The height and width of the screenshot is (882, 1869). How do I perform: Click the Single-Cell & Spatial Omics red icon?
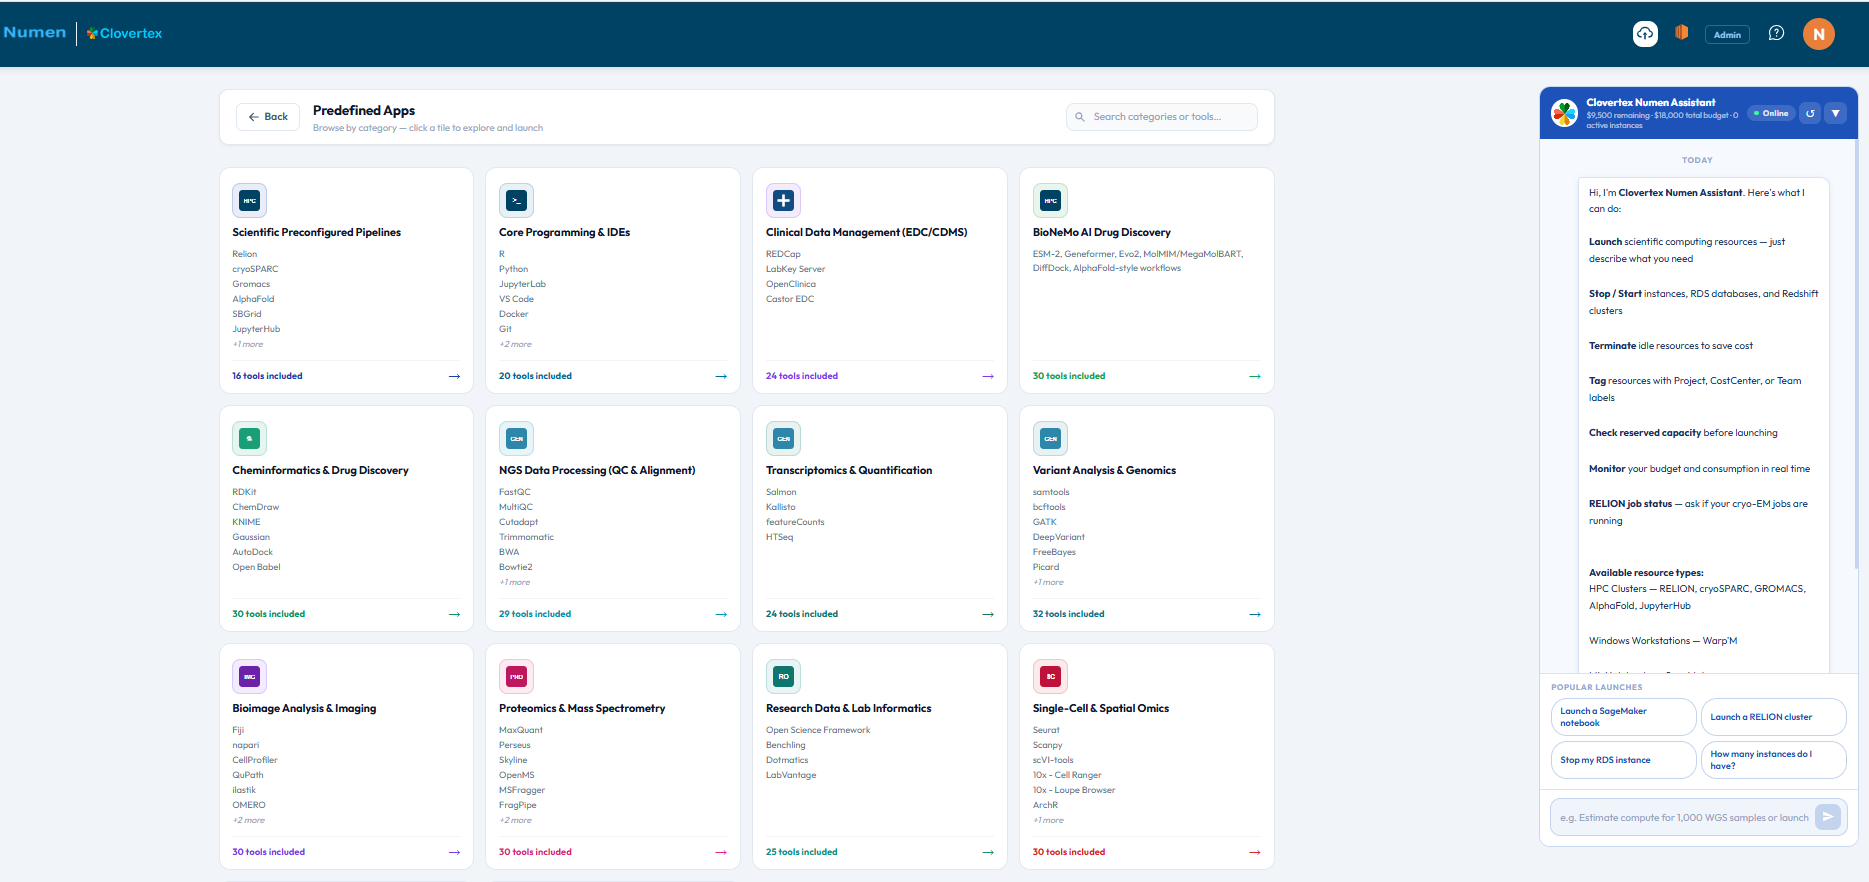(x=1050, y=676)
